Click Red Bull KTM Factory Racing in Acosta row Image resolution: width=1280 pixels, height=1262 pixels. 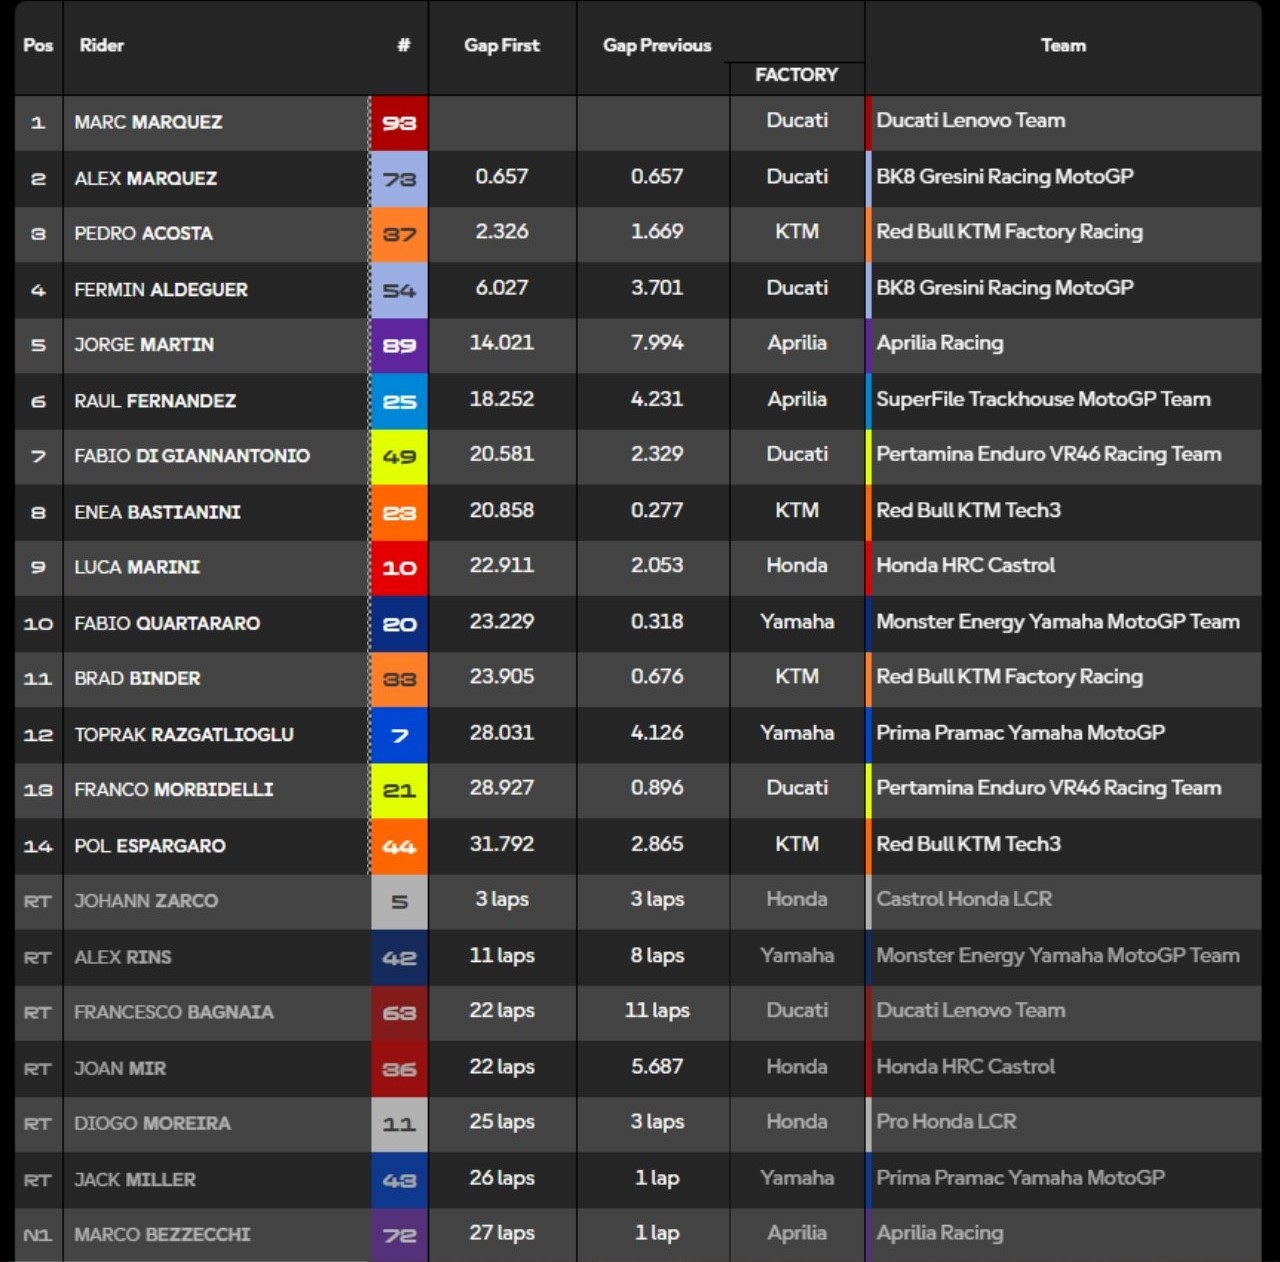[x=1010, y=232]
